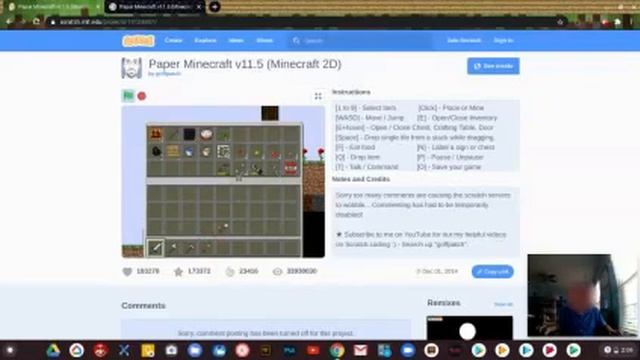640x360 pixels.
Task: Select the fourth hotbar slot item
Action: coord(207,247)
